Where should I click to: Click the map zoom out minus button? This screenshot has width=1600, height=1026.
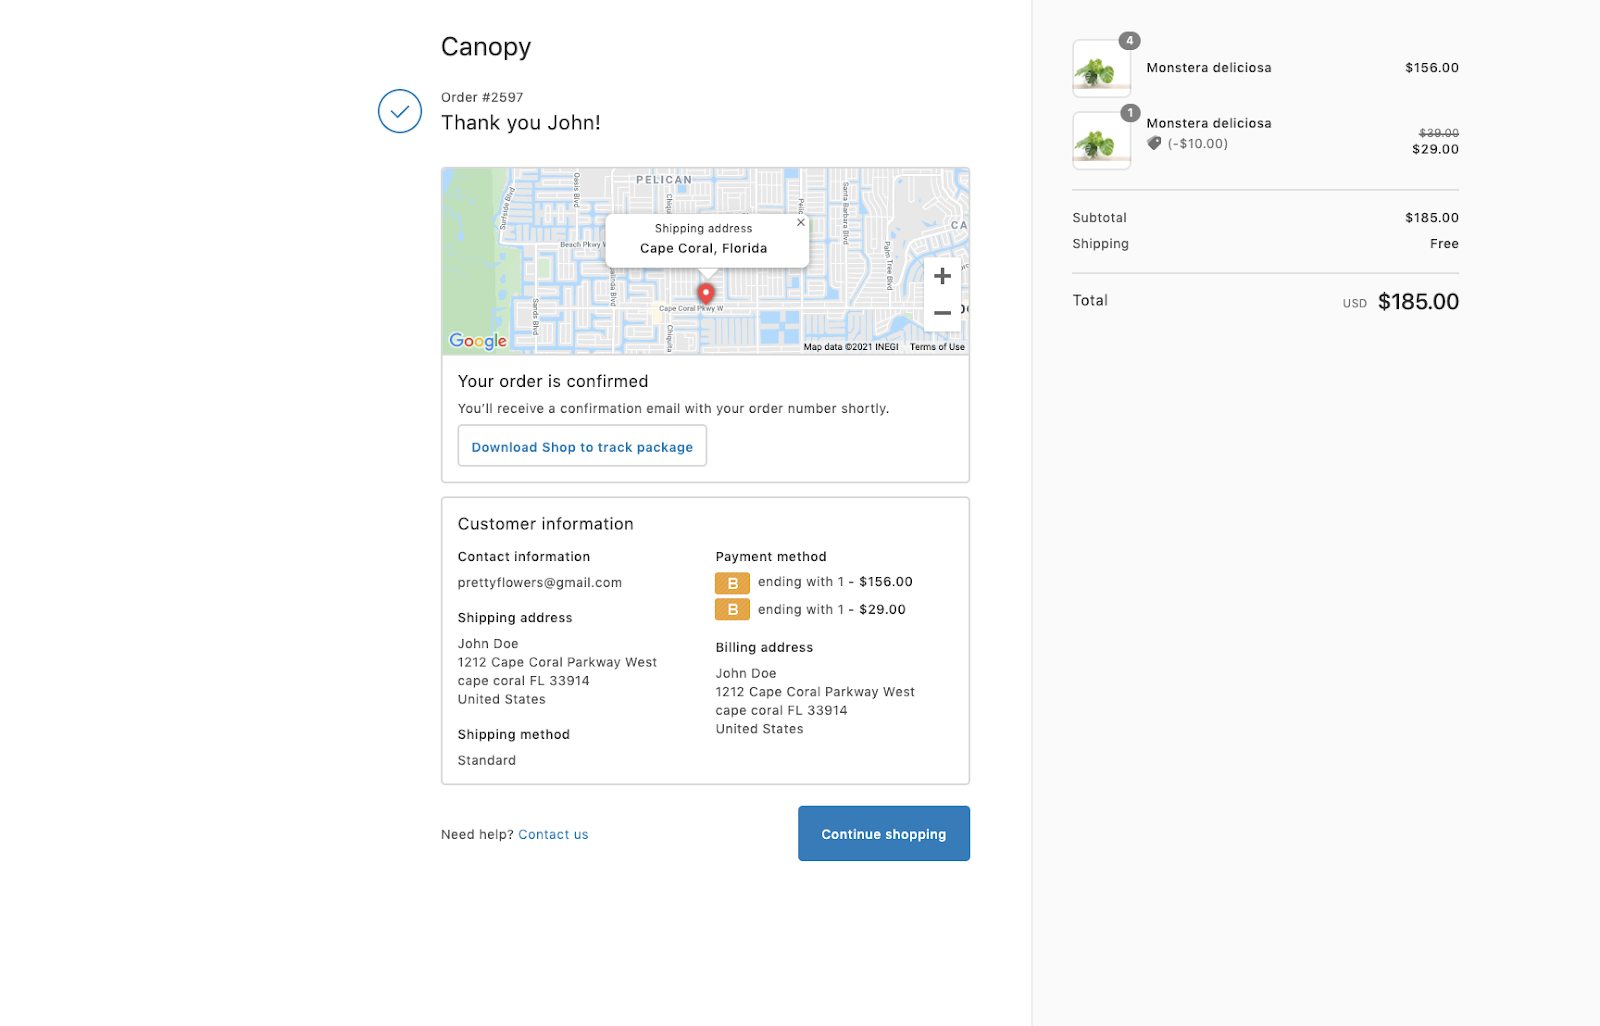pyautogui.click(x=941, y=313)
